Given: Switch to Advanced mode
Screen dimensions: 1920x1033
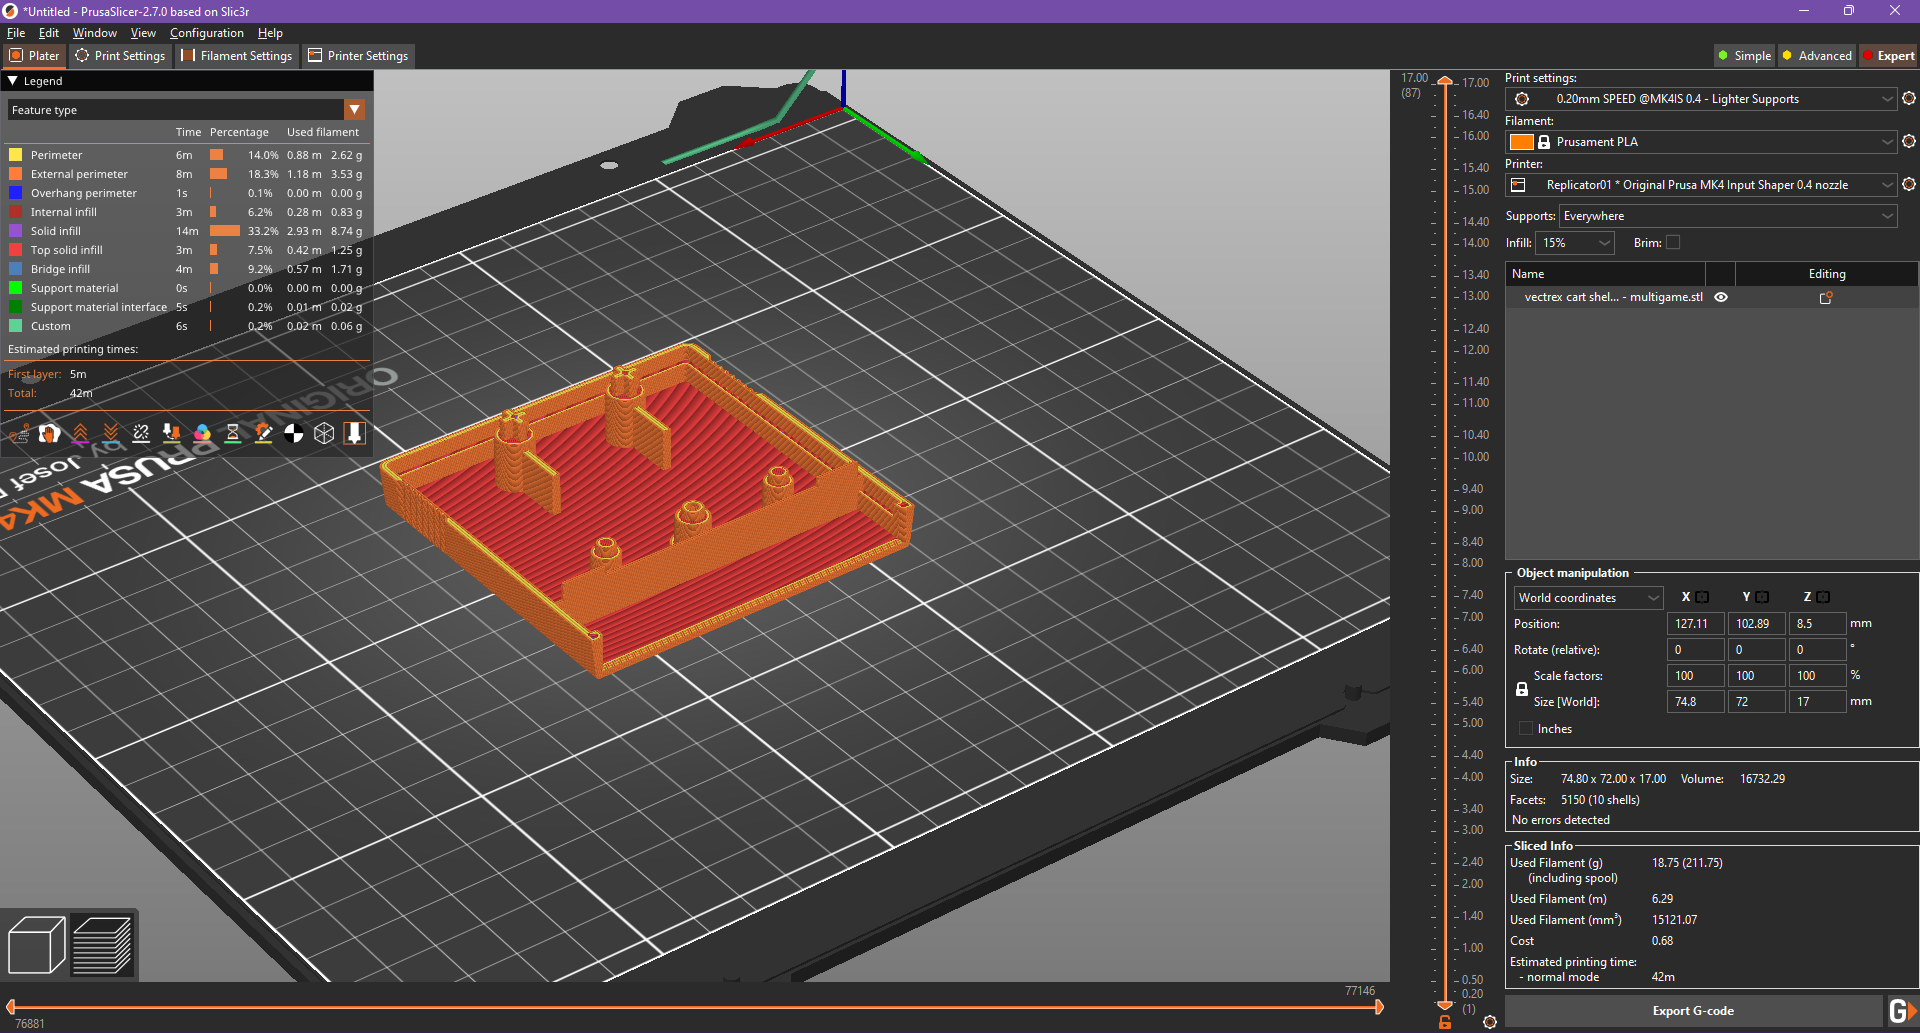Looking at the screenshot, I should click(1816, 56).
